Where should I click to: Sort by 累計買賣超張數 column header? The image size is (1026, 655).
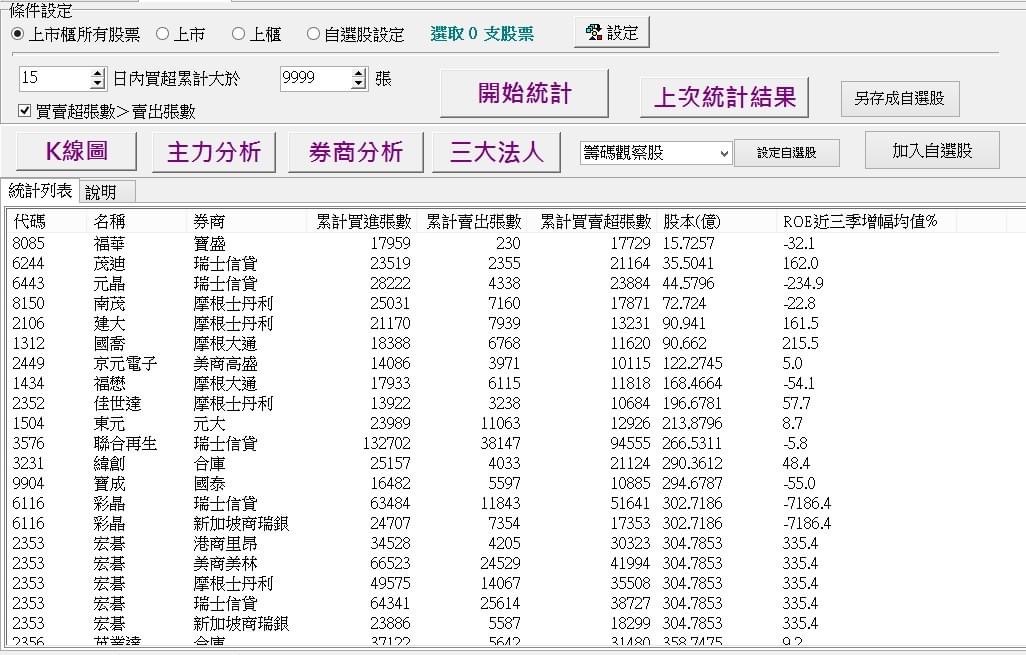pyautogui.click(x=595, y=221)
